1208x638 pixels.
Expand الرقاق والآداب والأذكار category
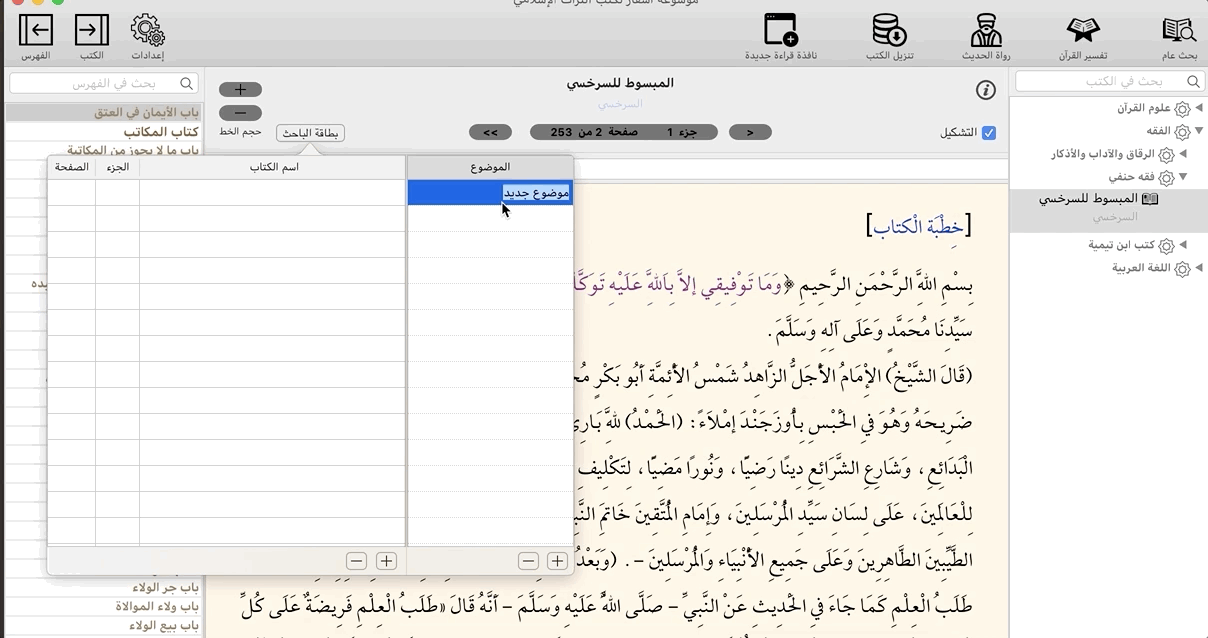1183,154
